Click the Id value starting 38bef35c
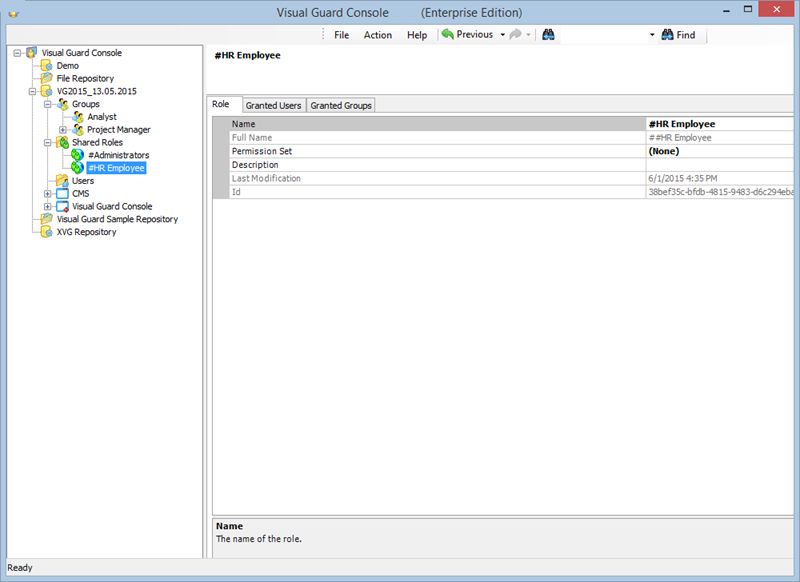800x582 pixels. click(x=719, y=192)
